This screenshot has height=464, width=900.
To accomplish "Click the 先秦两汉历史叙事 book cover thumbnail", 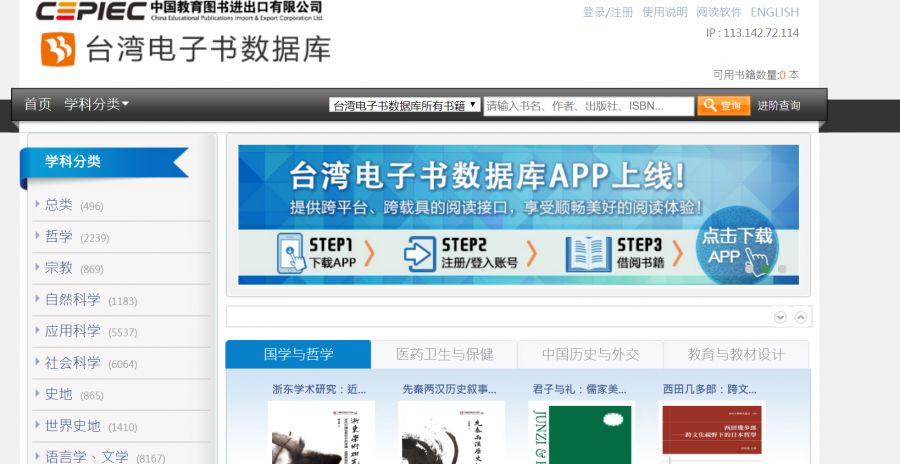I will pos(452,432).
